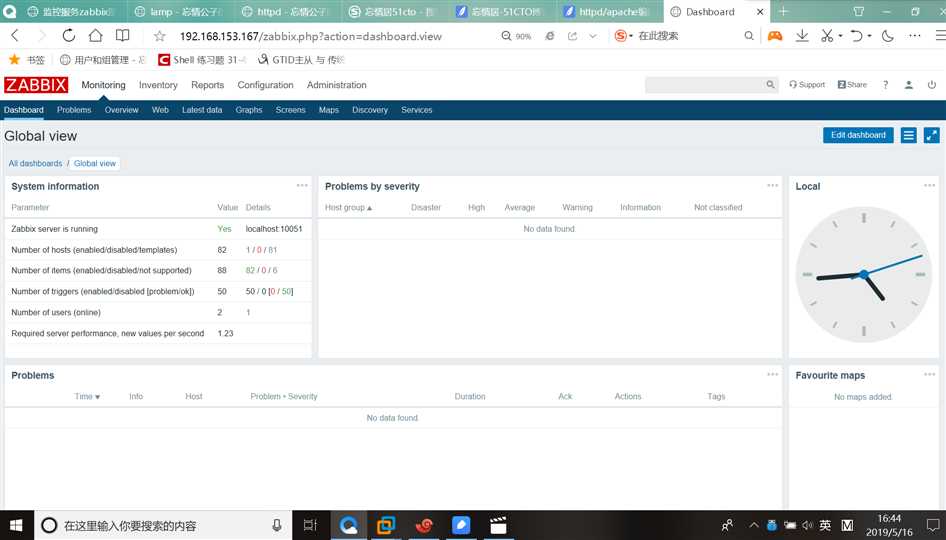Bookmark page with the star icon
946x540 pixels.
point(159,36)
